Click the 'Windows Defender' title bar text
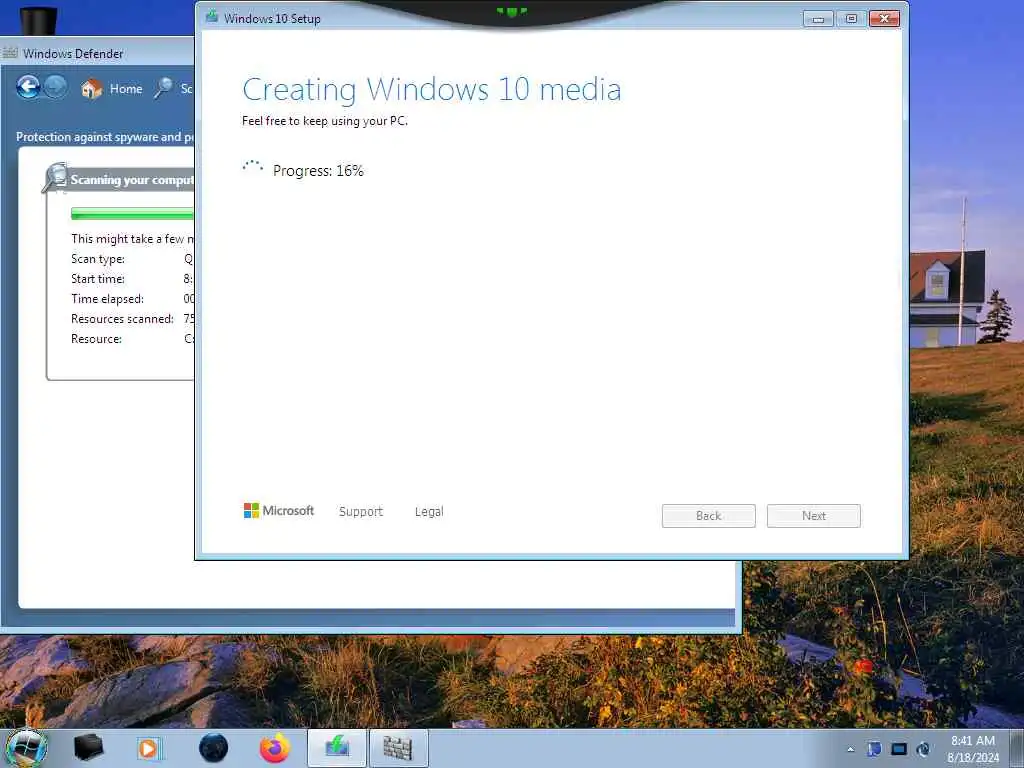This screenshot has height=768, width=1024. 72,54
